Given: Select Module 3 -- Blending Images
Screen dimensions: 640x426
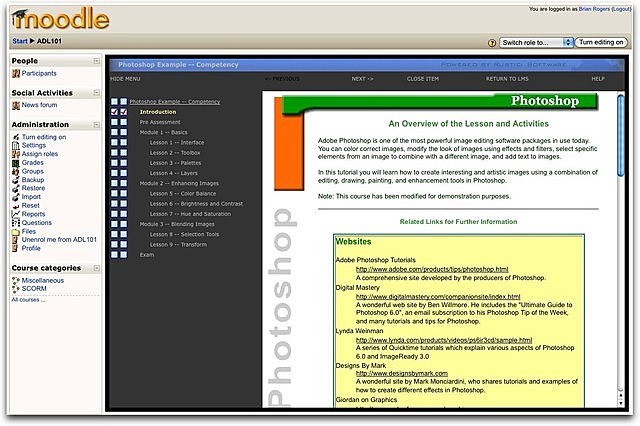Looking at the screenshot, I should (177, 224).
